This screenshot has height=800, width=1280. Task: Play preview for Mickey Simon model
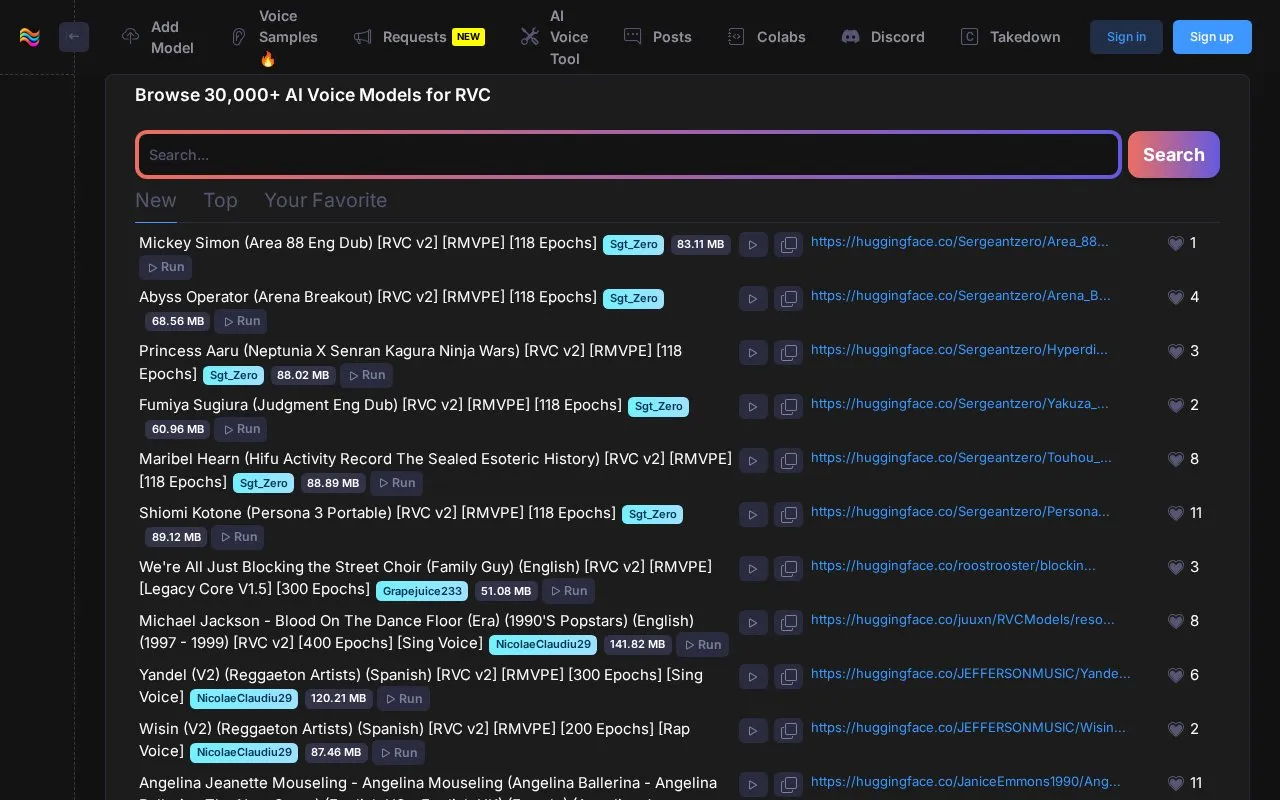pyautogui.click(x=753, y=245)
